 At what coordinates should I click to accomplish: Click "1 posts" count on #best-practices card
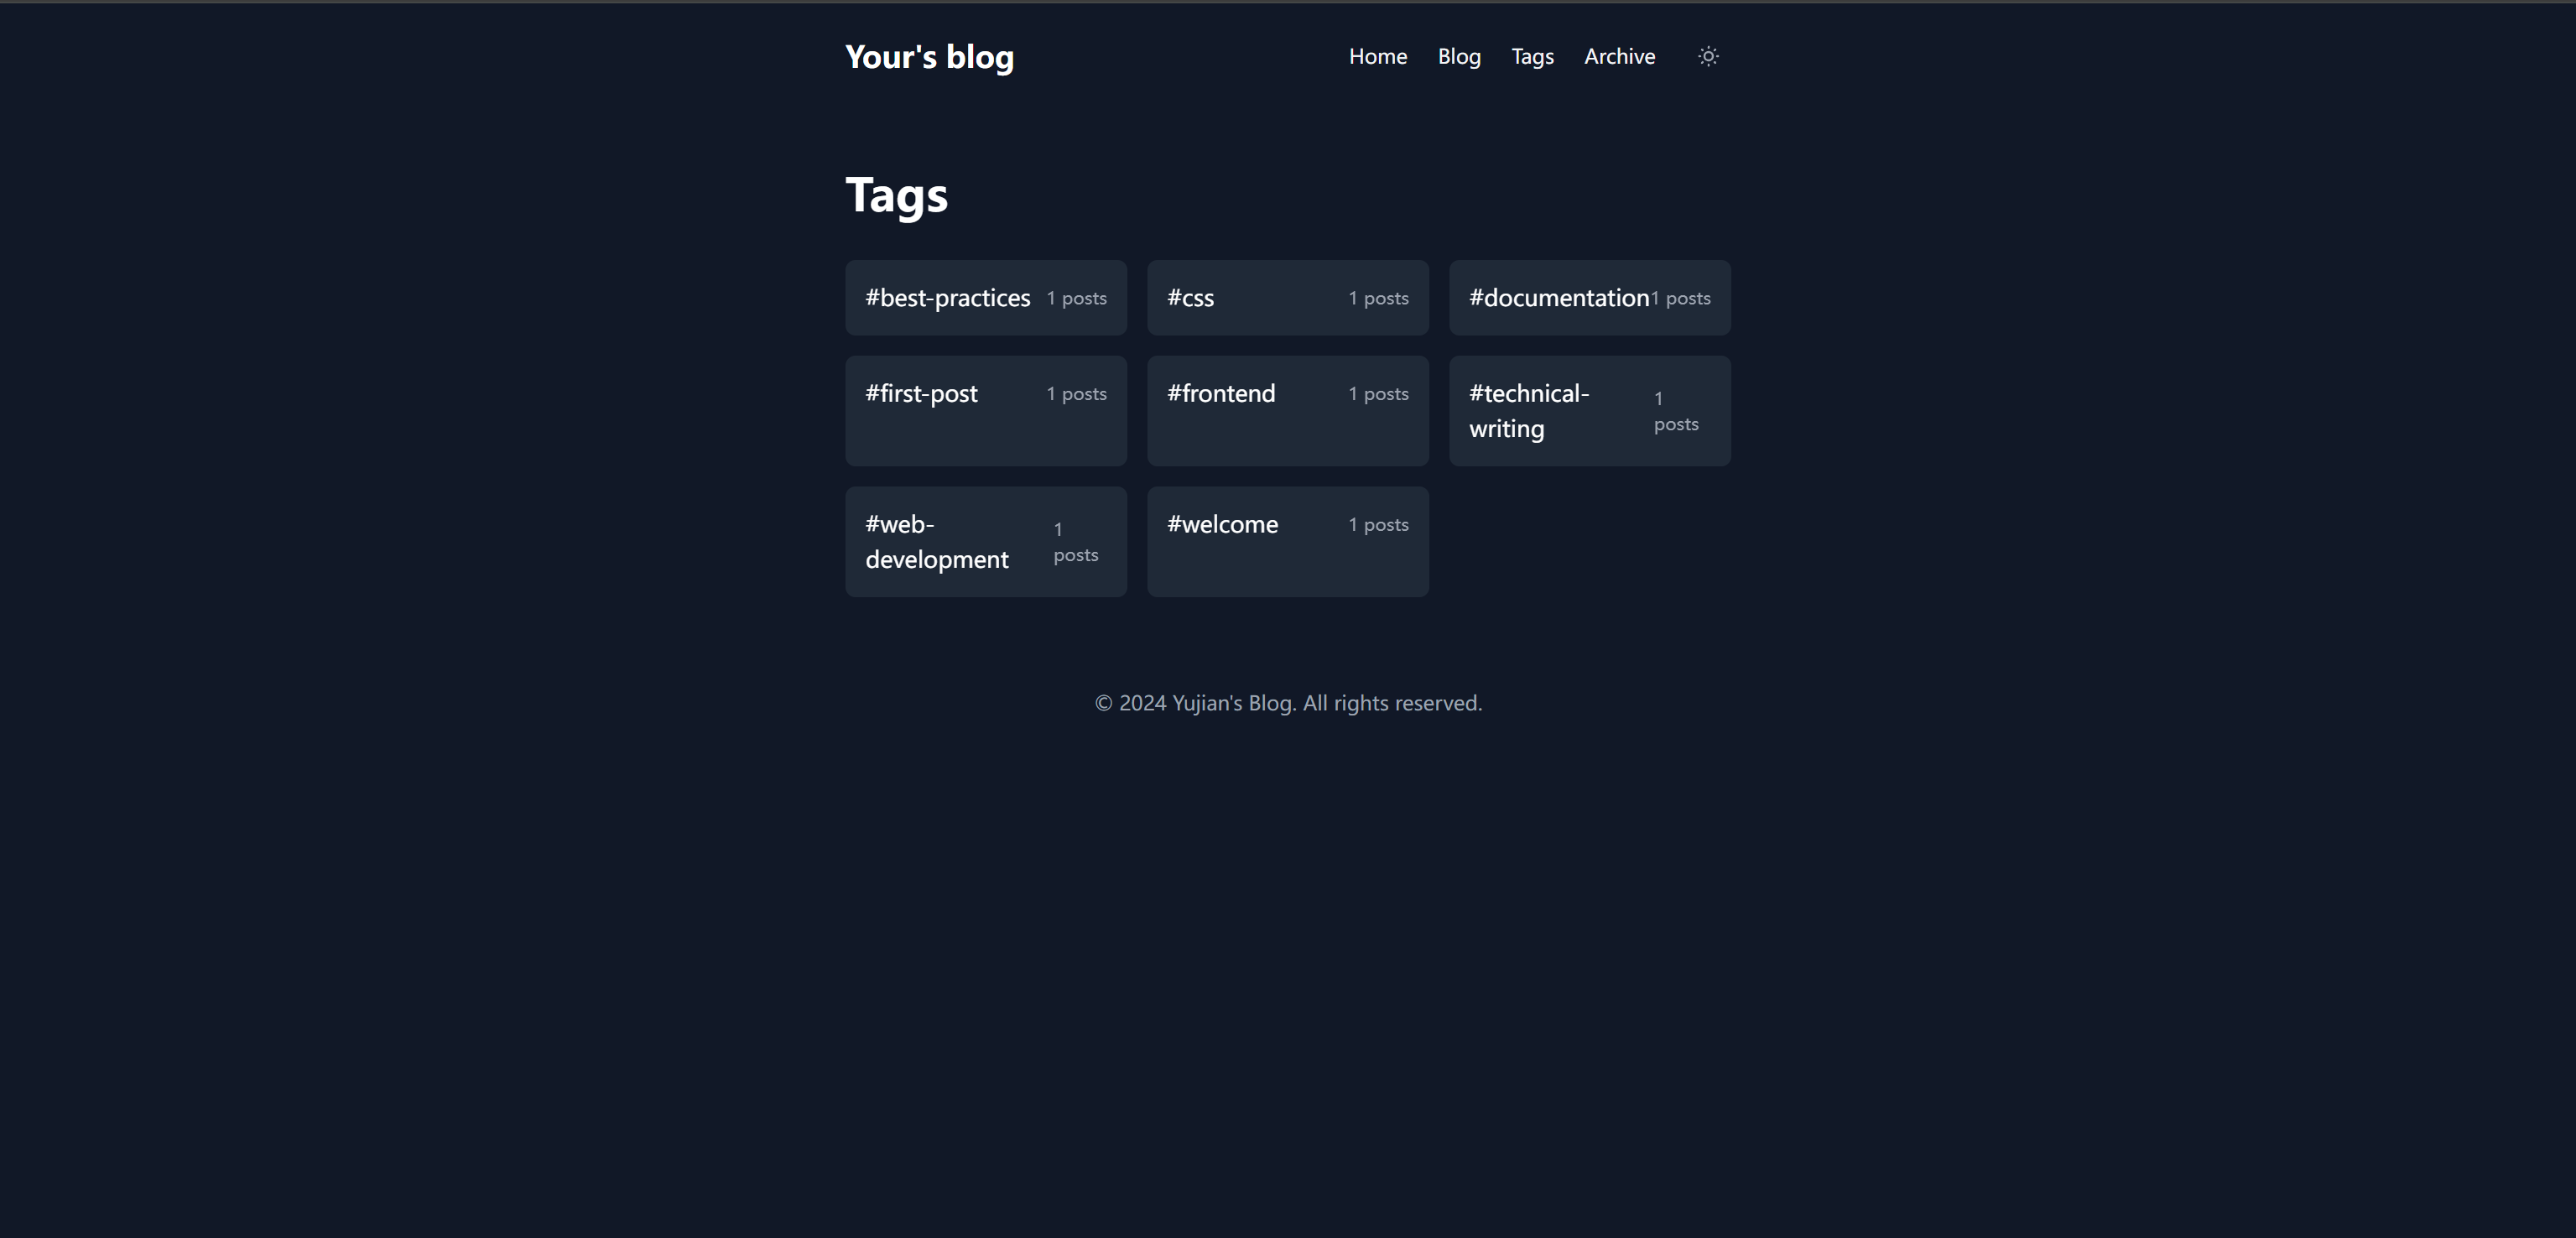[x=1076, y=298]
